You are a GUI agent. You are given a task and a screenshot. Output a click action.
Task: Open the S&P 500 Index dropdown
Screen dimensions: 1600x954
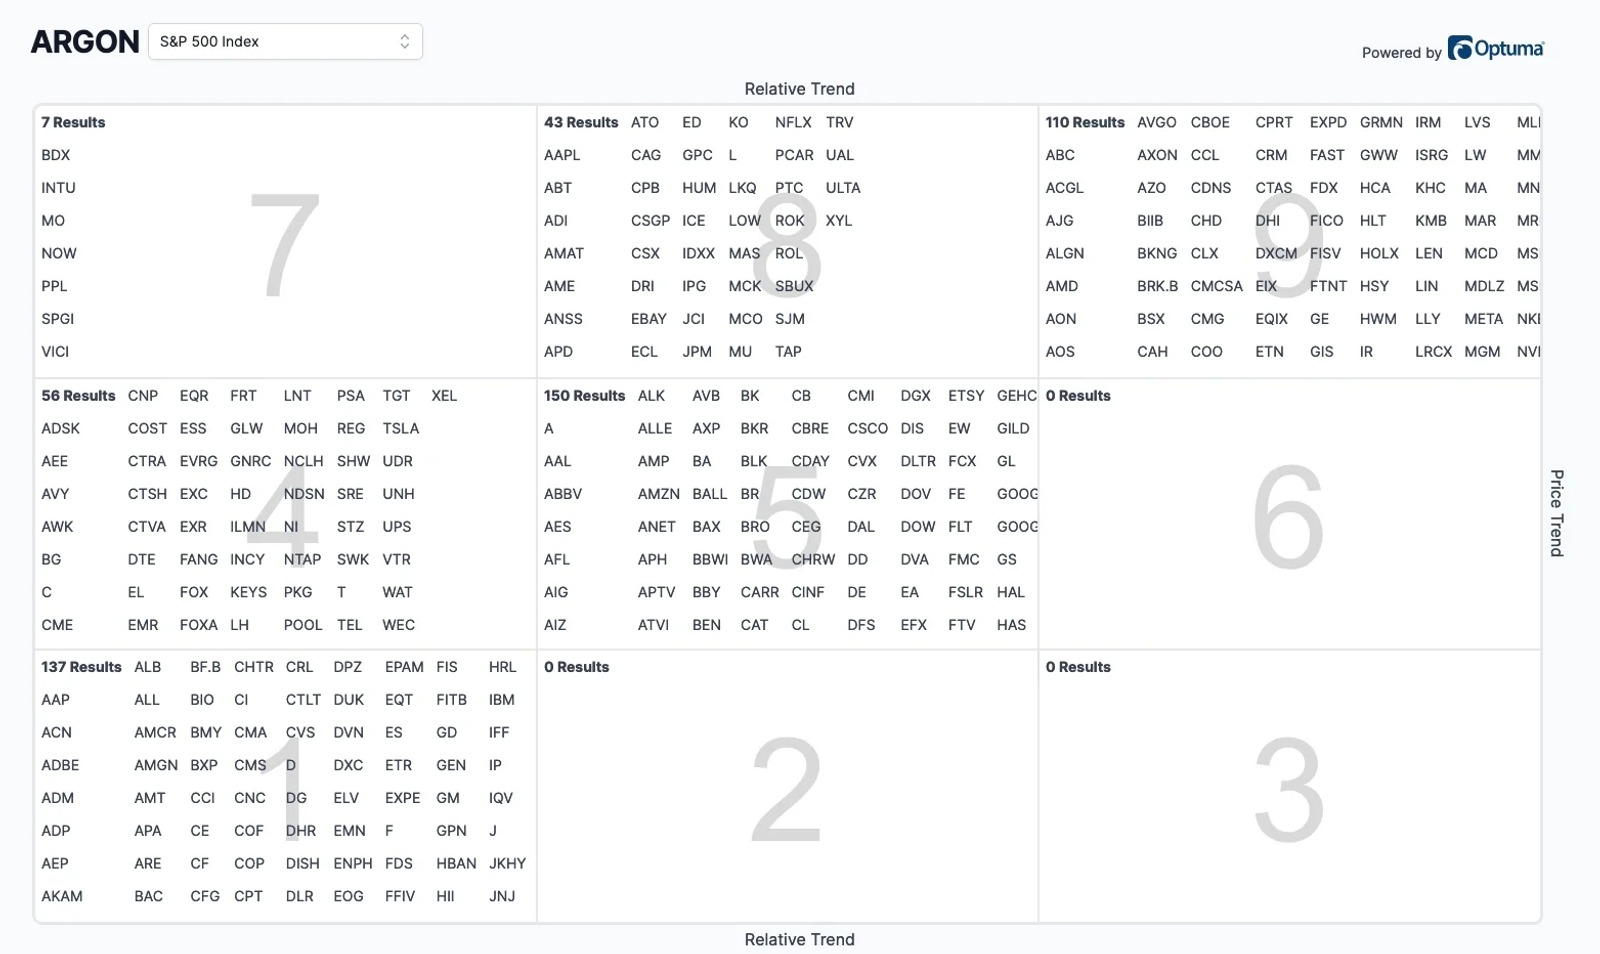coord(285,41)
